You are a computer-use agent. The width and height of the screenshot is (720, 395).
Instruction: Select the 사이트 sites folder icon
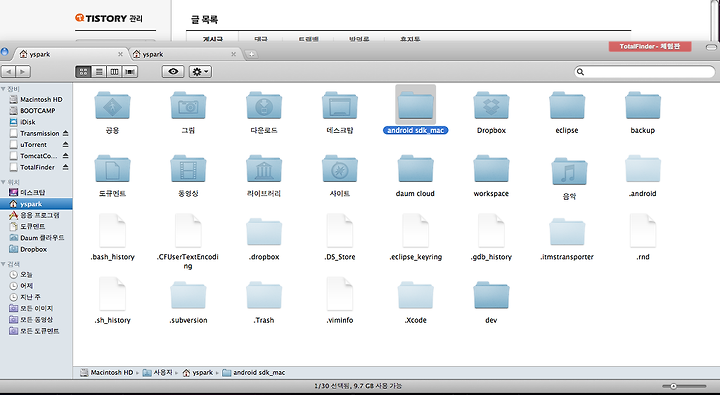tap(340, 169)
